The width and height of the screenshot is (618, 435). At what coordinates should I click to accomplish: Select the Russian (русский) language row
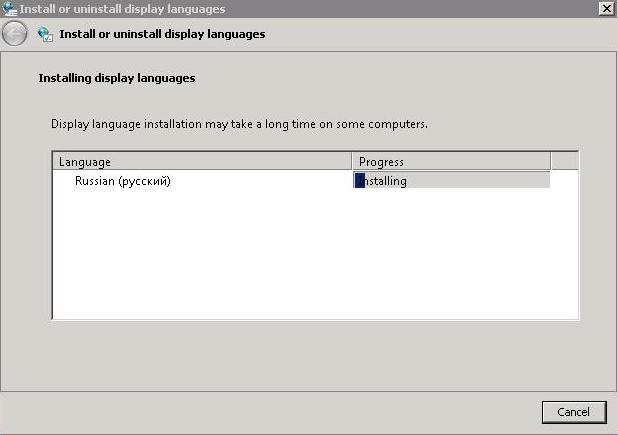[x=315, y=181]
